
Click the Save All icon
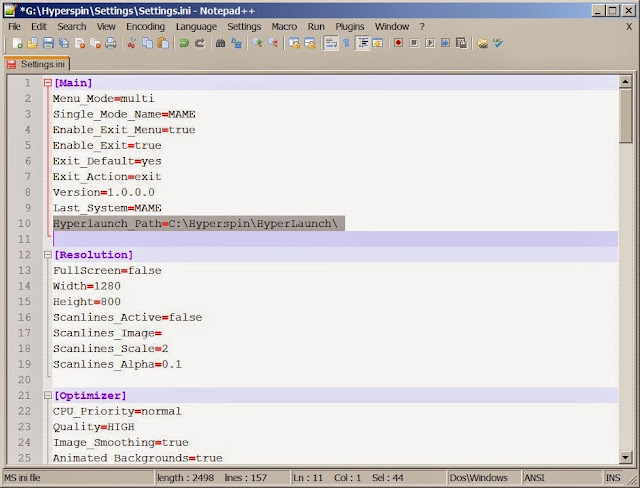point(64,43)
